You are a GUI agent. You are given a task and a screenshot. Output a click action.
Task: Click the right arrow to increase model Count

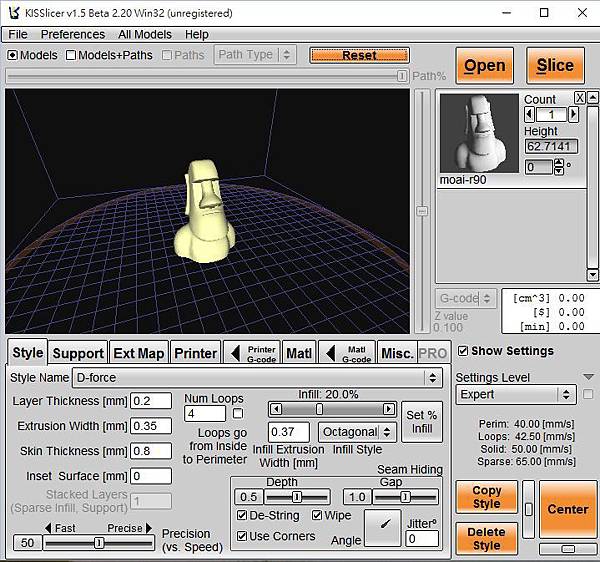coord(573,114)
